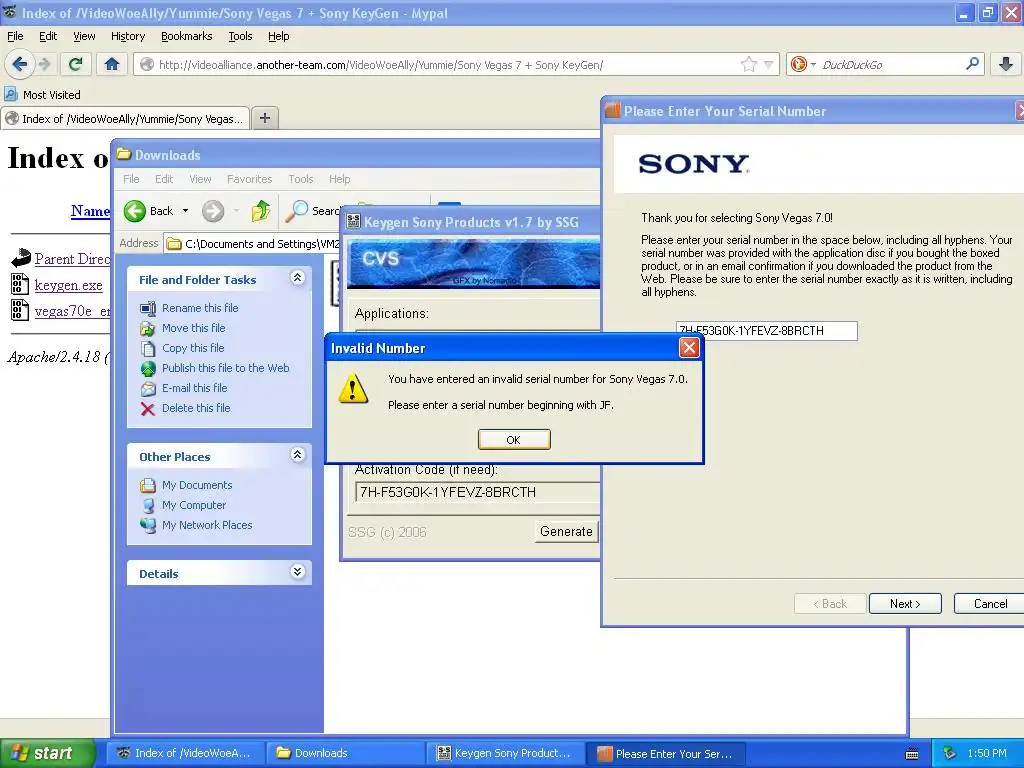1024x768 pixels.
Task: Reload the page in Mypal browser
Action: click(75, 64)
